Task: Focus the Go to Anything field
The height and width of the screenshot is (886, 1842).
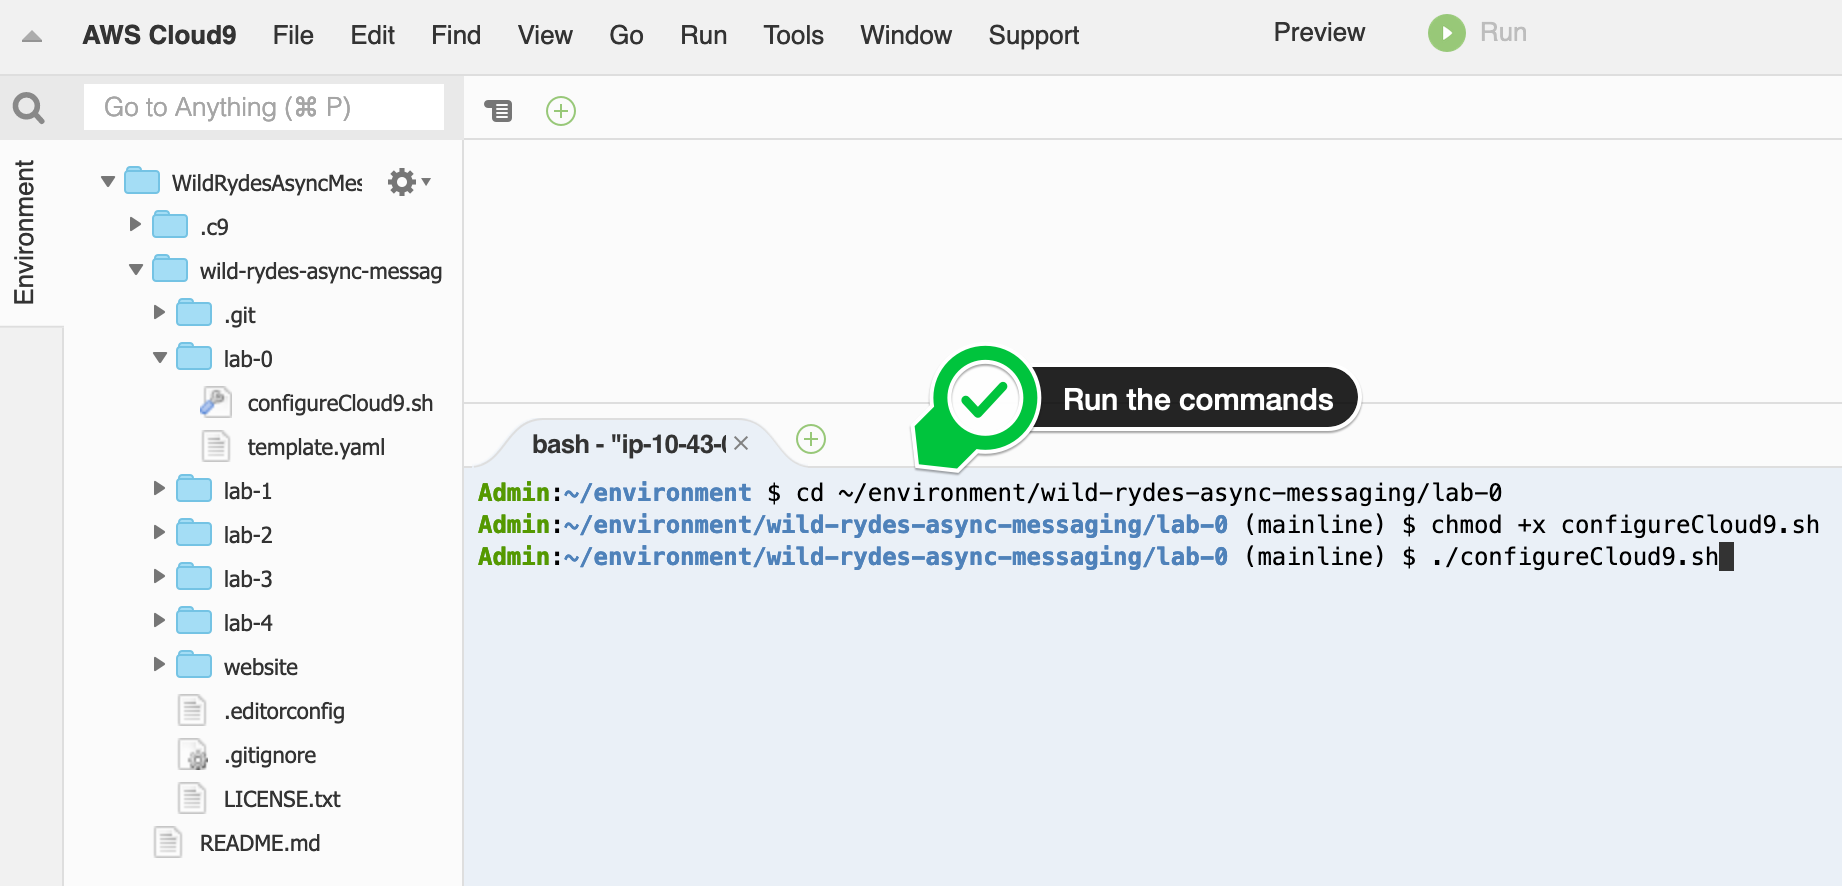Action: pyautogui.click(x=264, y=107)
